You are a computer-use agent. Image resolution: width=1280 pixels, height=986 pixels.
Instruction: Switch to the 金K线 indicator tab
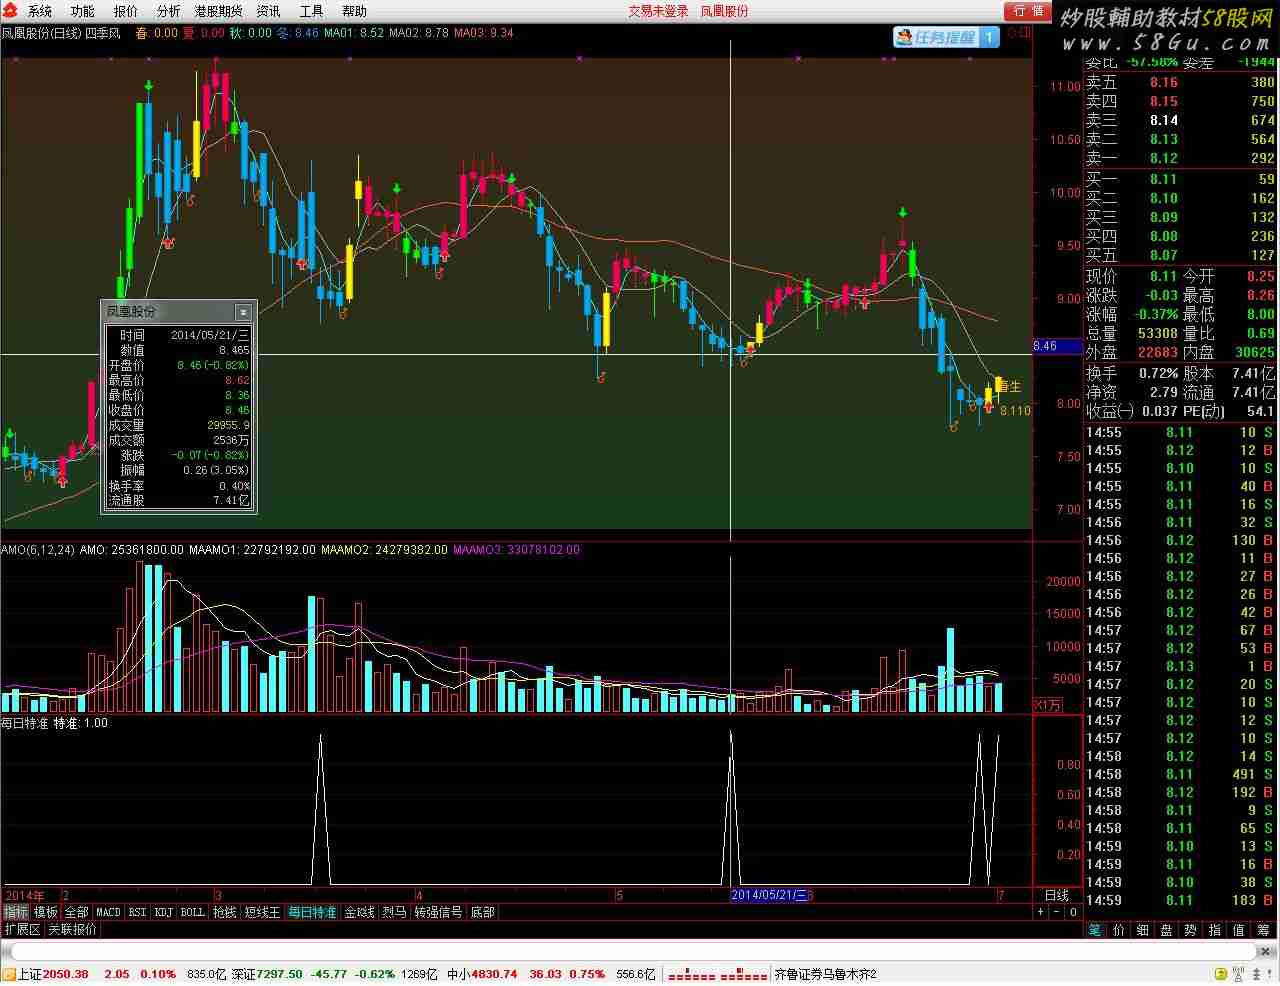point(359,912)
